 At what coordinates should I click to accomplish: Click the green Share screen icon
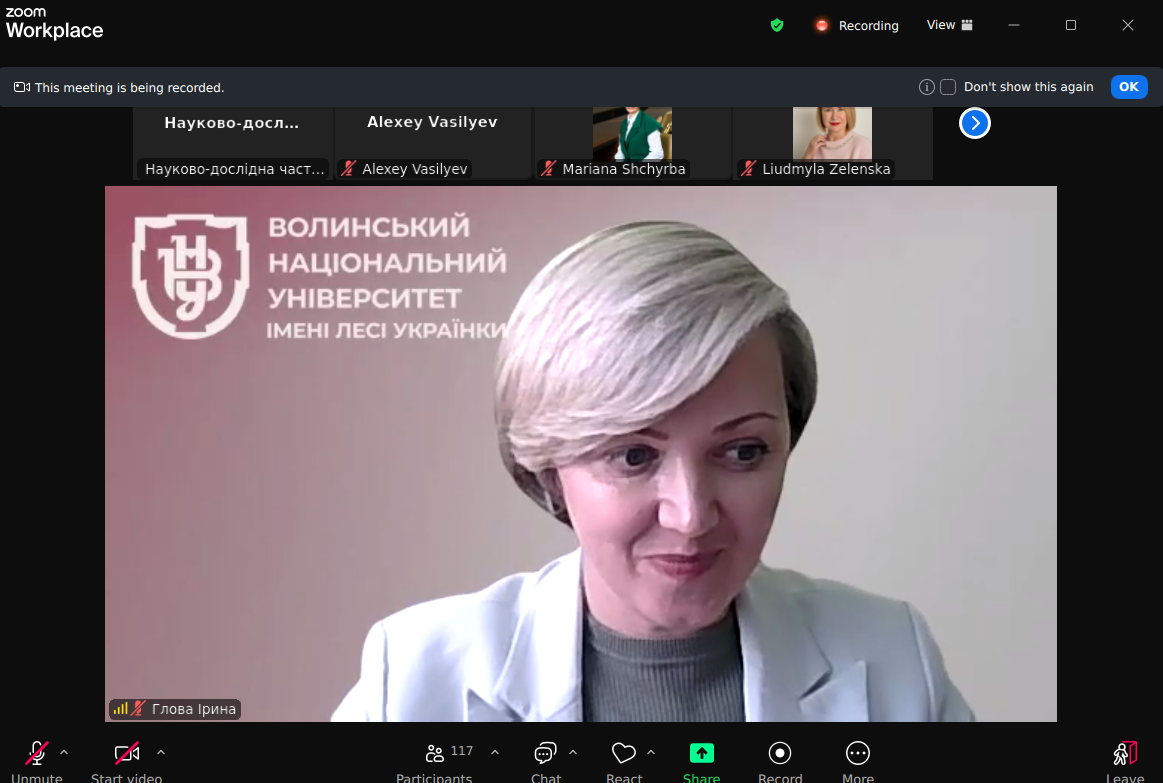tap(701, 754)
